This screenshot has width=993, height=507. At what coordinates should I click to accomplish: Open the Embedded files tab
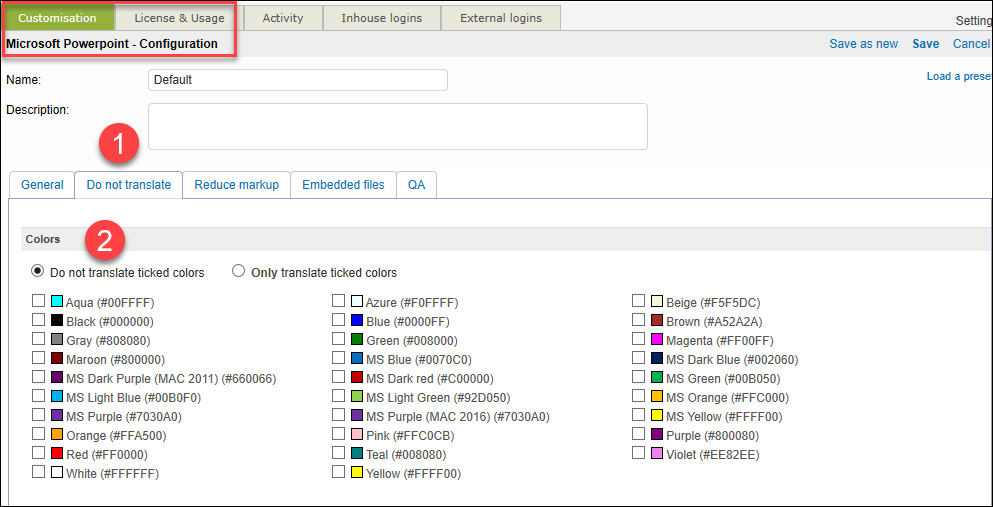click(343, 185)
